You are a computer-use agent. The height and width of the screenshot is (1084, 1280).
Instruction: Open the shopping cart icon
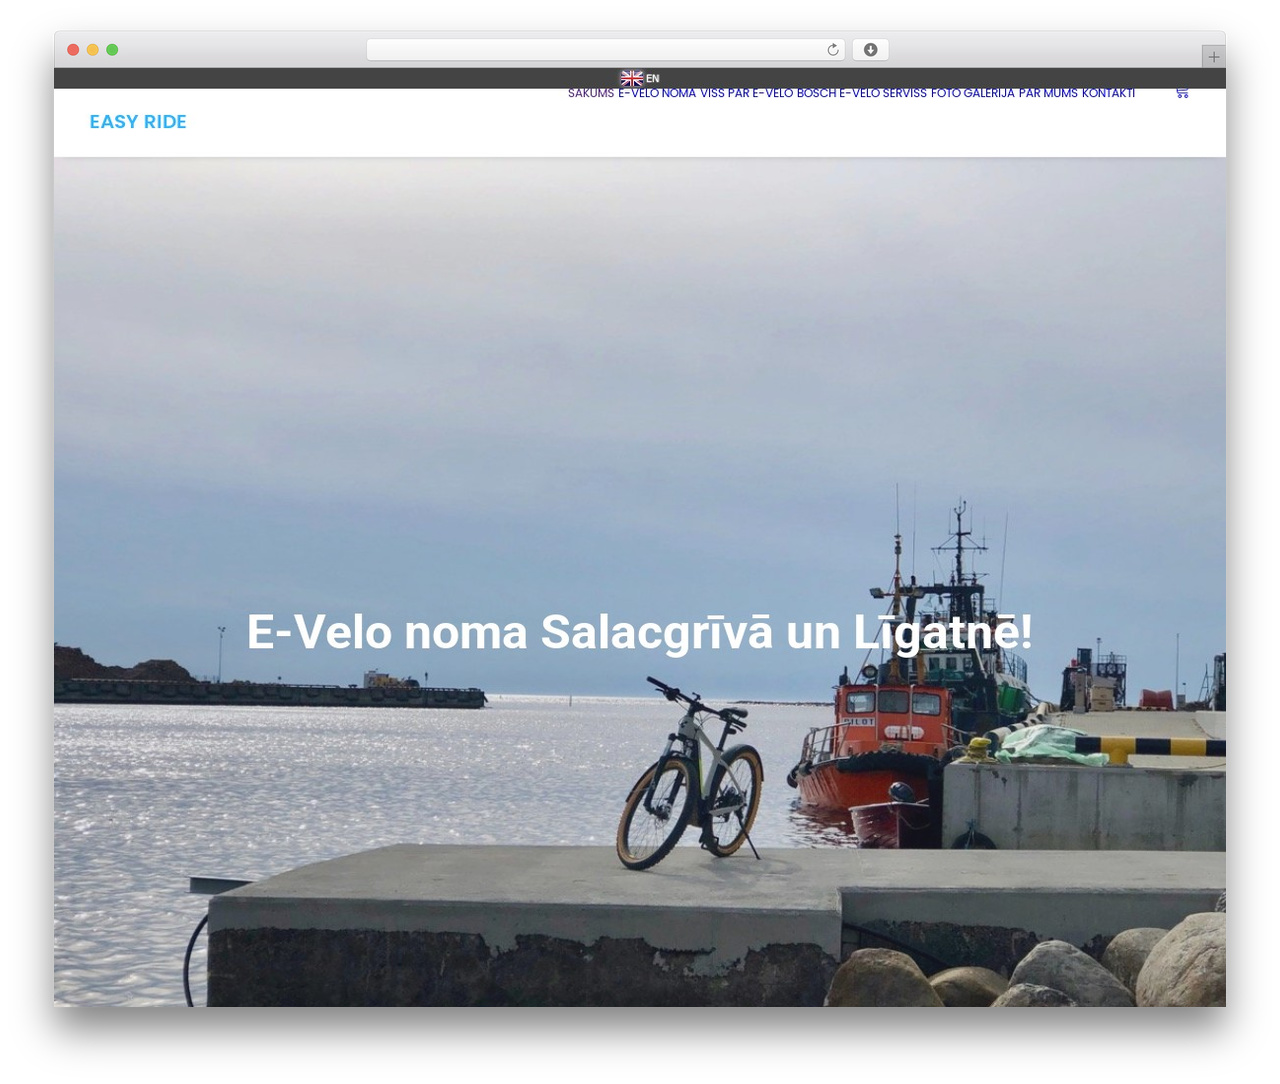[1182, 93]
